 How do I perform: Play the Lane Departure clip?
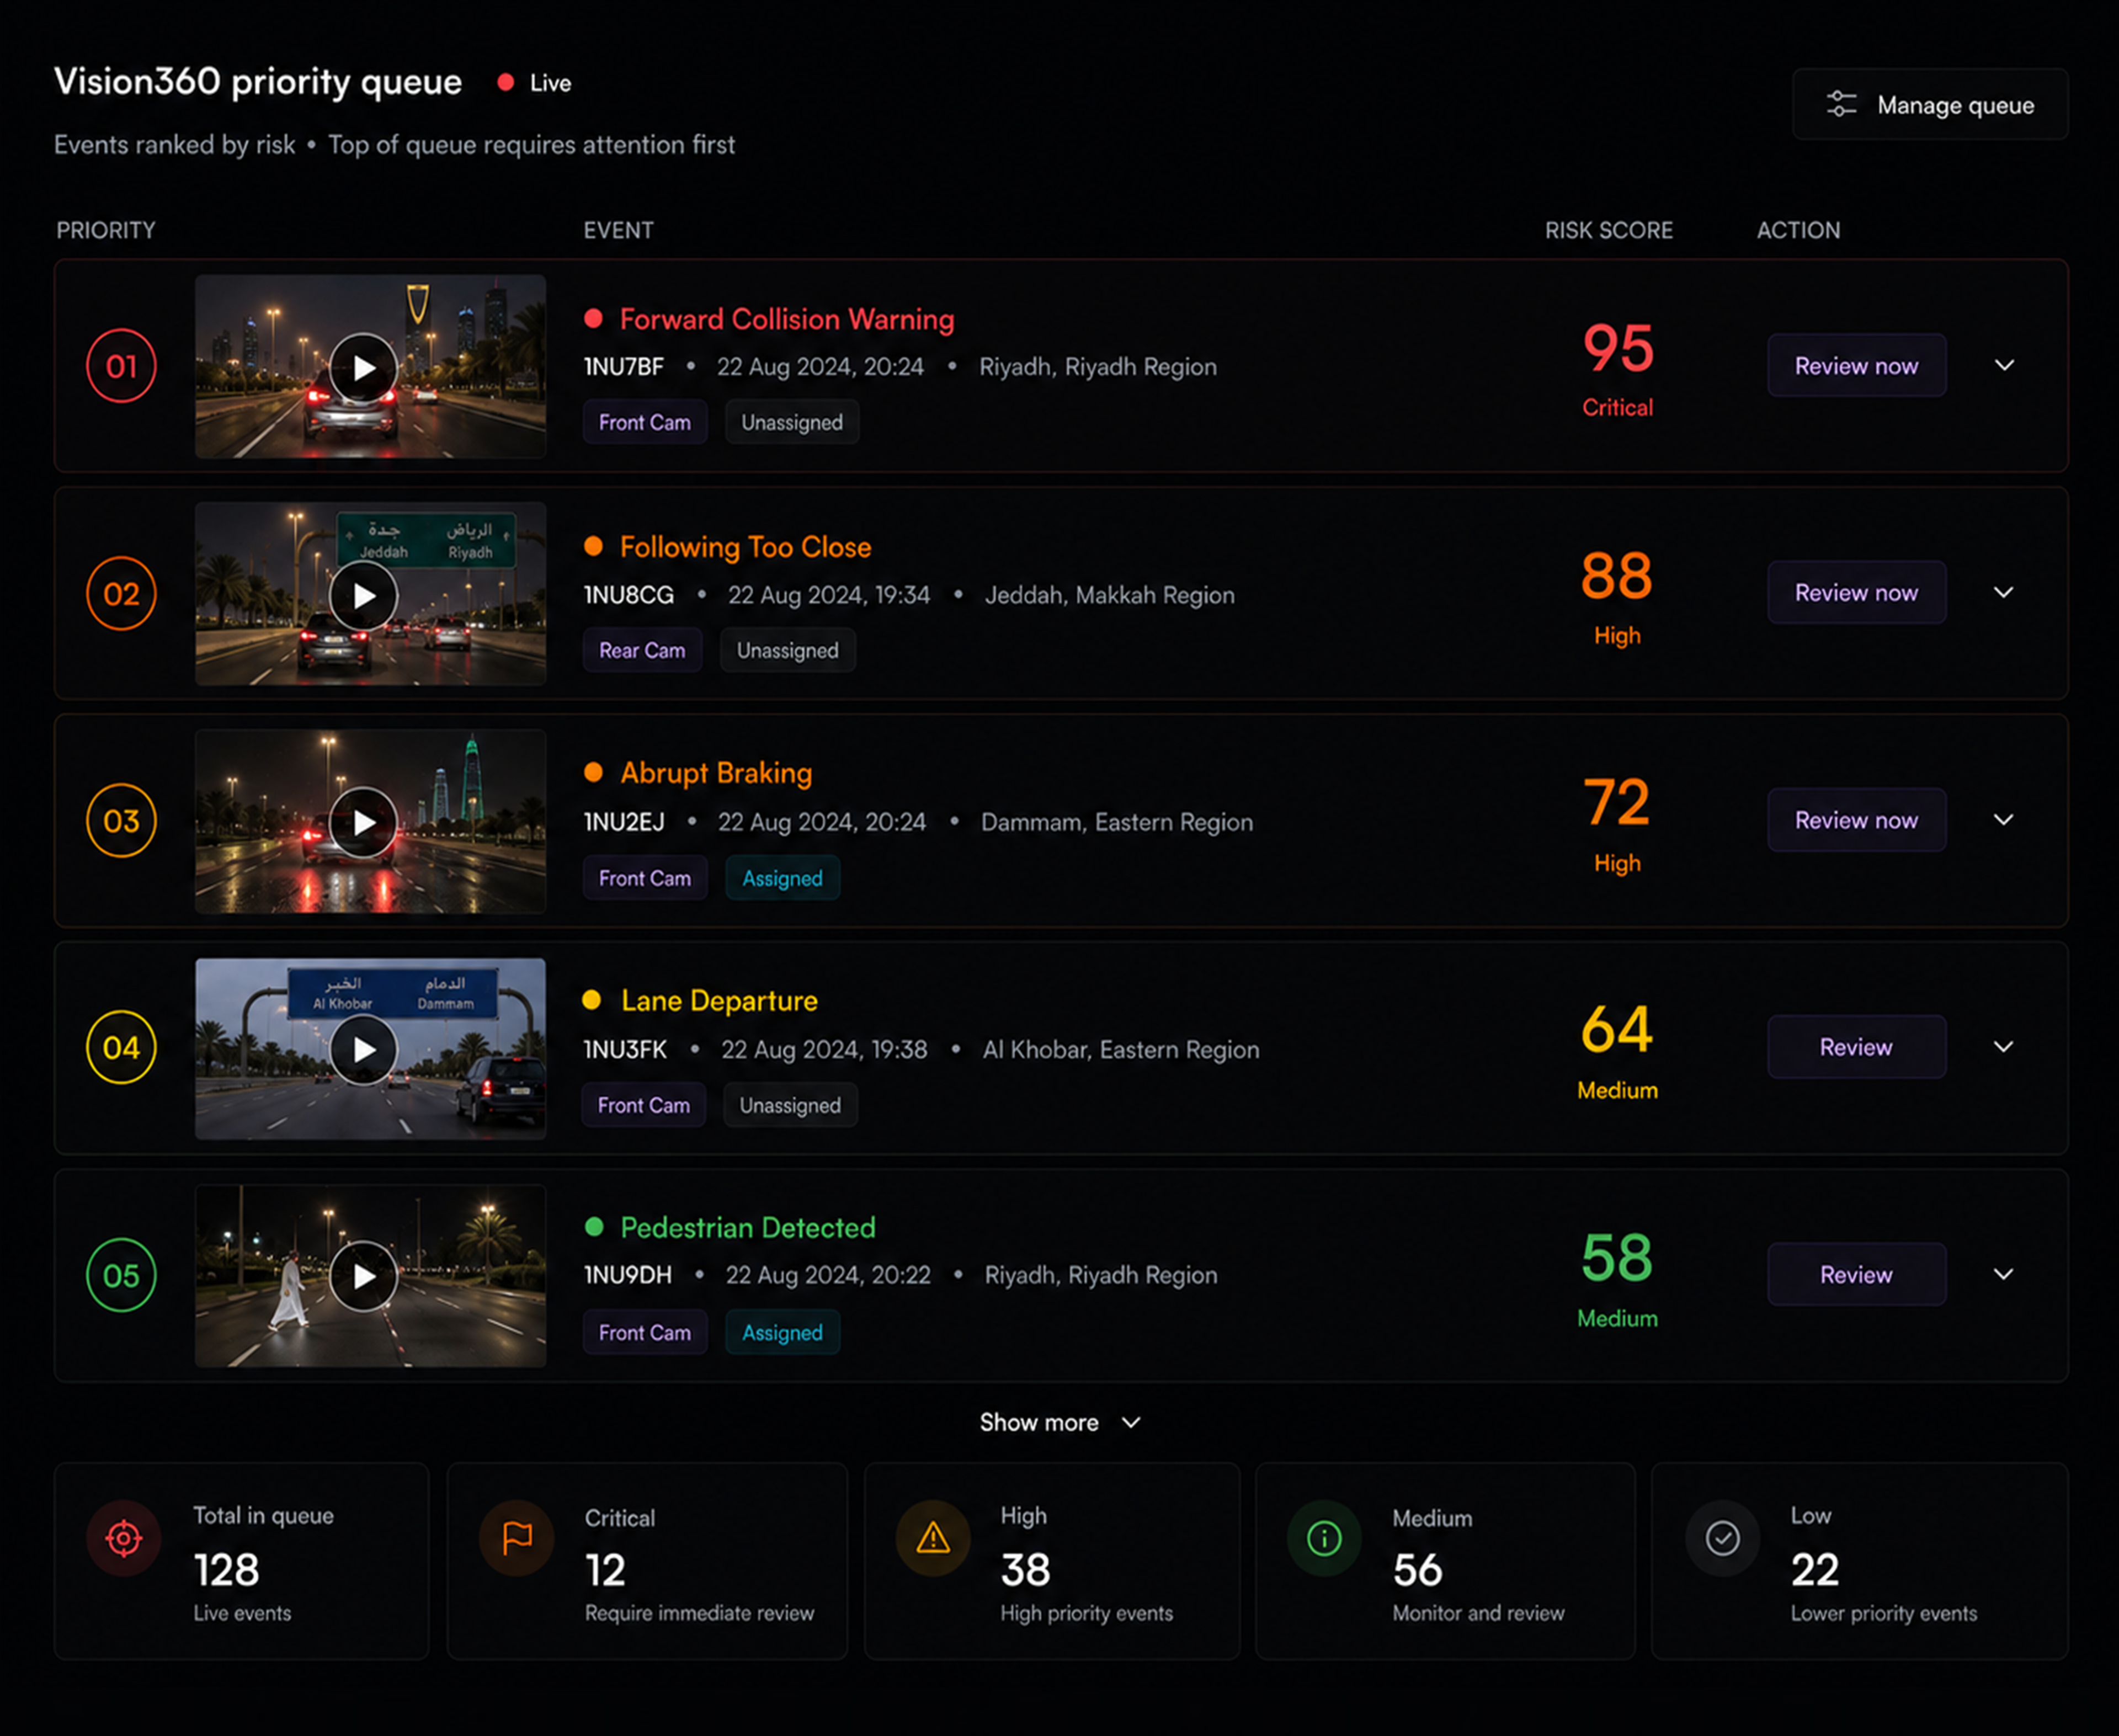tap(363, 1049)
